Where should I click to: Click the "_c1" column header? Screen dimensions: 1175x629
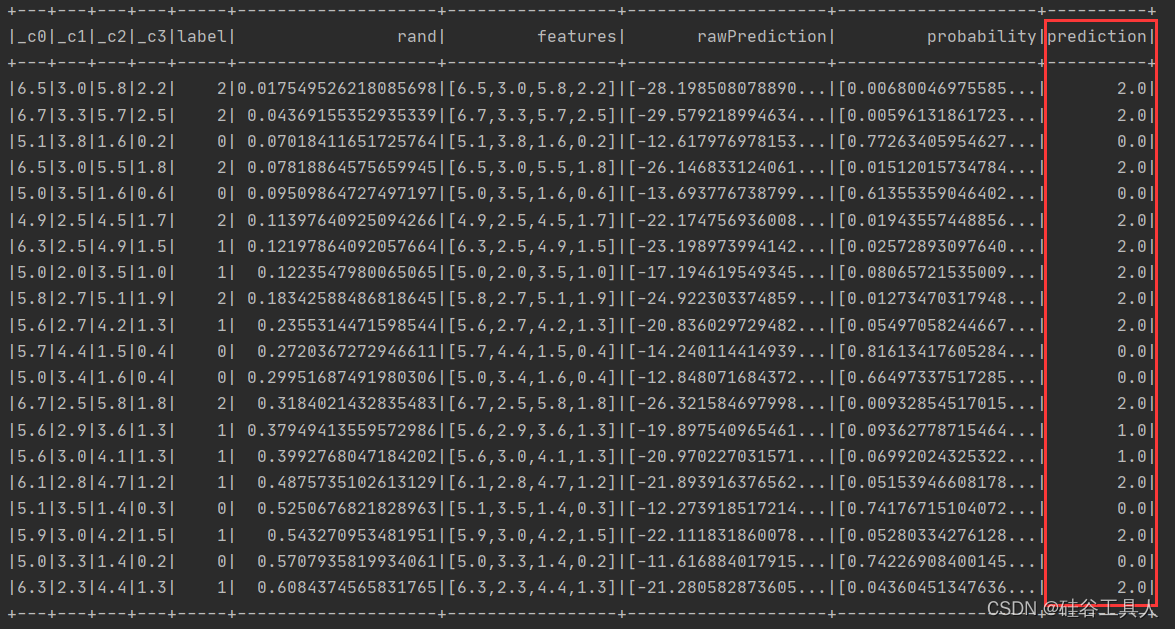click(x=71, y=37)
